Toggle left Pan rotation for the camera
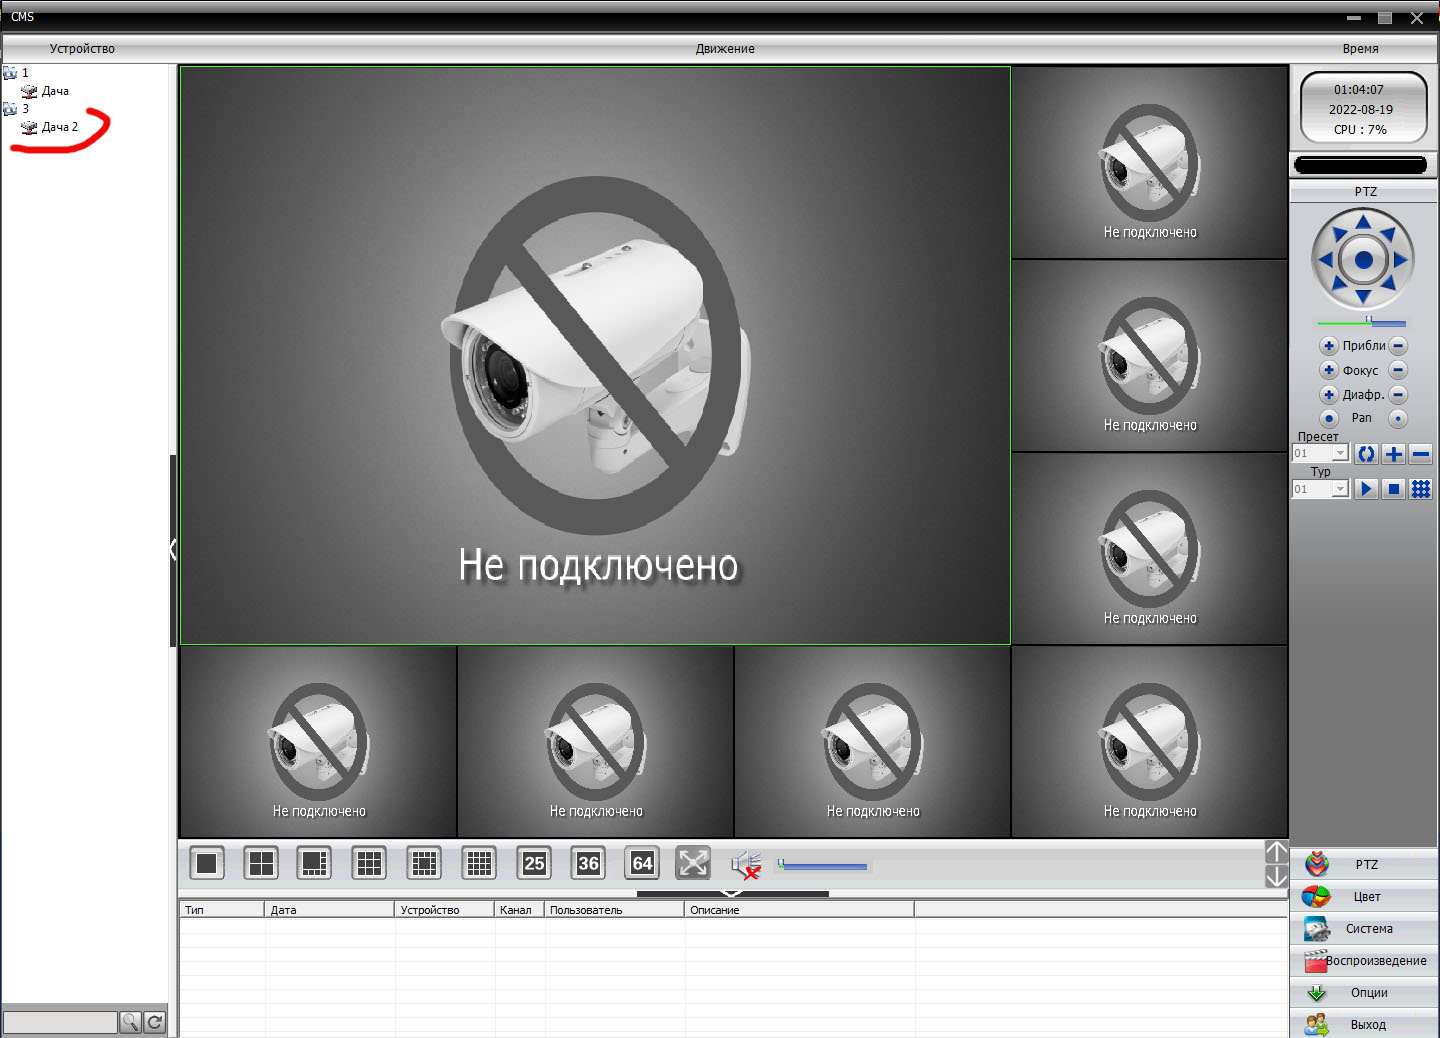 pyautogui.click(x=1328, y=418)
